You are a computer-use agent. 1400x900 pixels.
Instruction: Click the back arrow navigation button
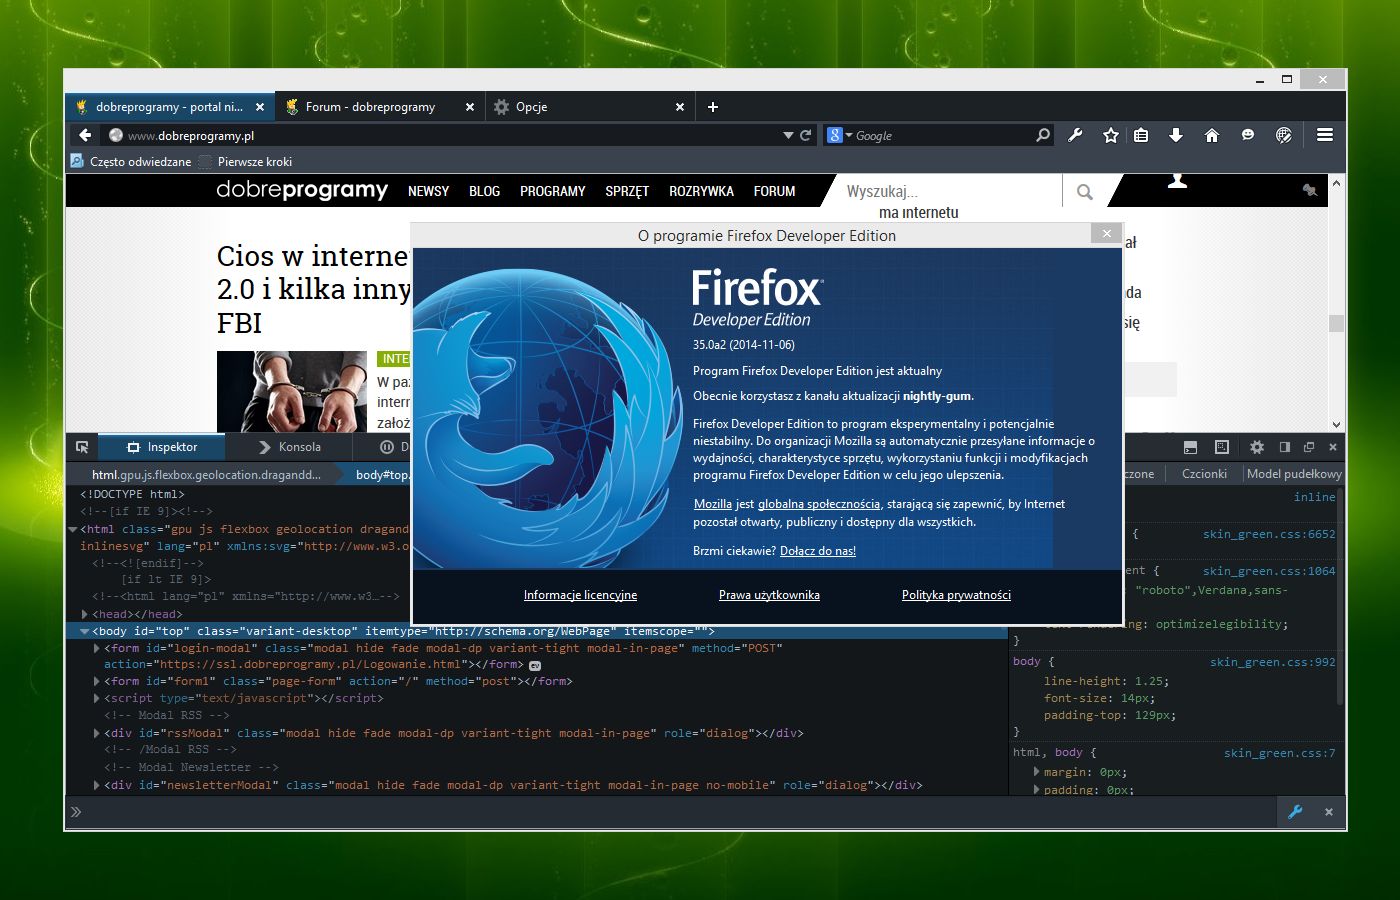[85, 135]
